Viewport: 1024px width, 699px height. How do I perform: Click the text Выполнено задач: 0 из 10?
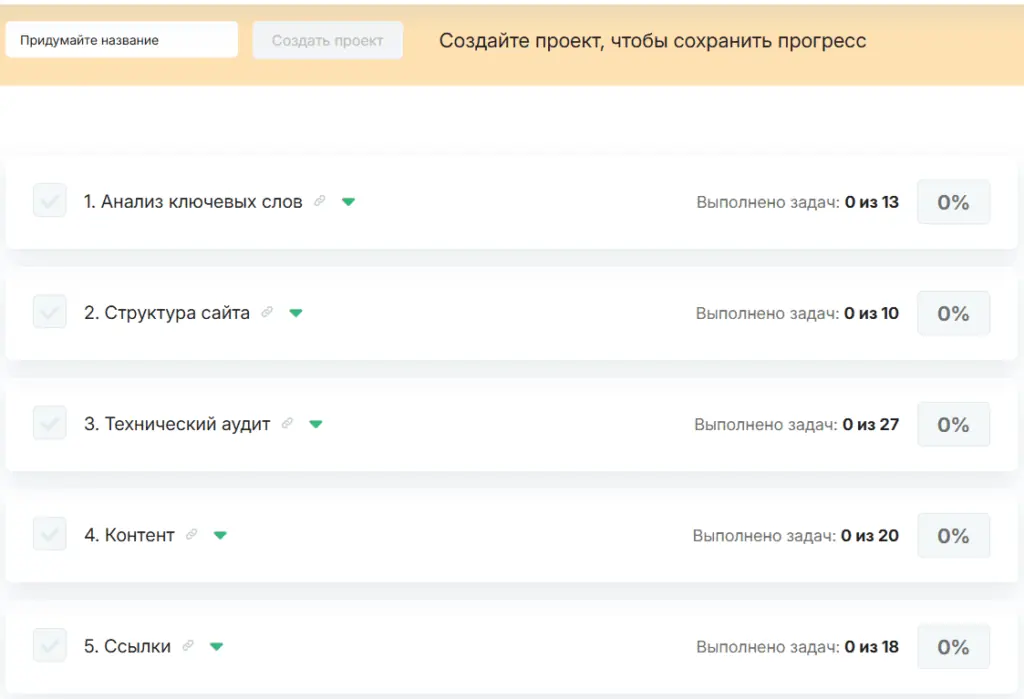(797, 313)
